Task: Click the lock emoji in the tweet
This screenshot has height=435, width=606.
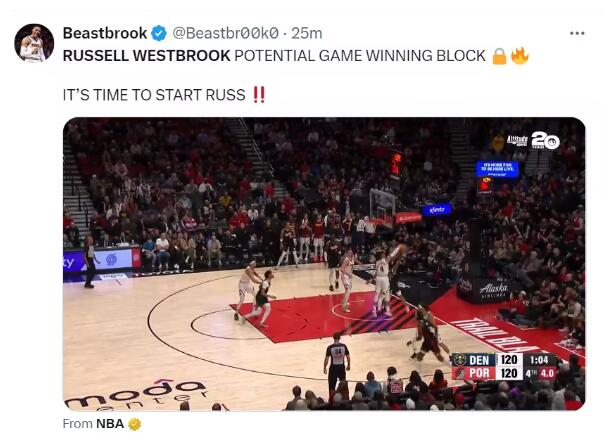Action: click(x=499, y=56)
